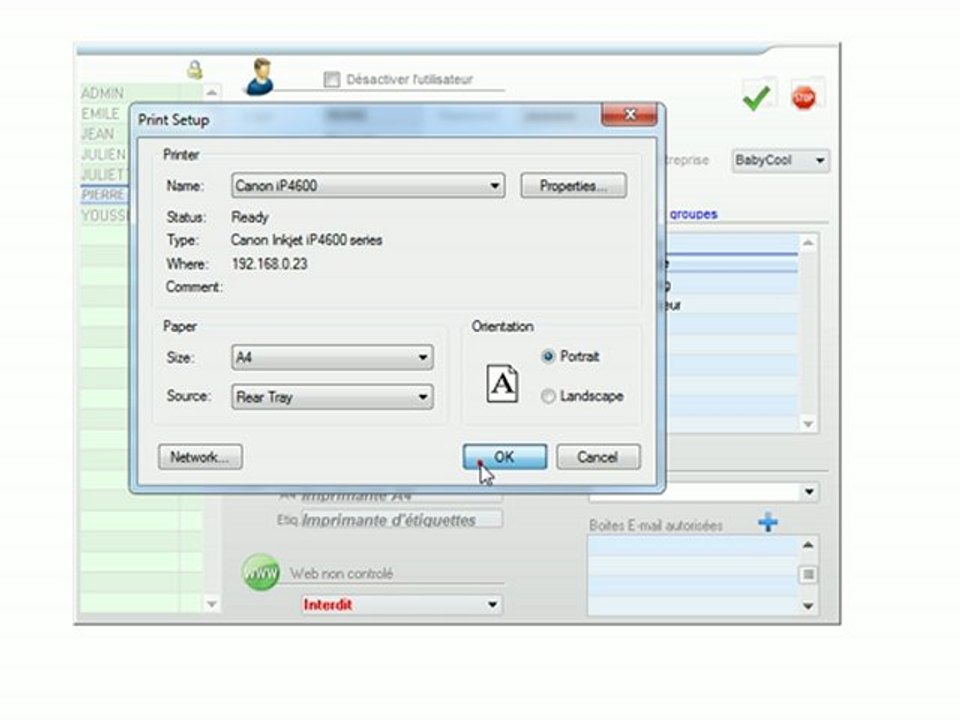This screenshot has width=960, height=720.
Task: Select Portrait orientation
Action: [x=548, y=356]
